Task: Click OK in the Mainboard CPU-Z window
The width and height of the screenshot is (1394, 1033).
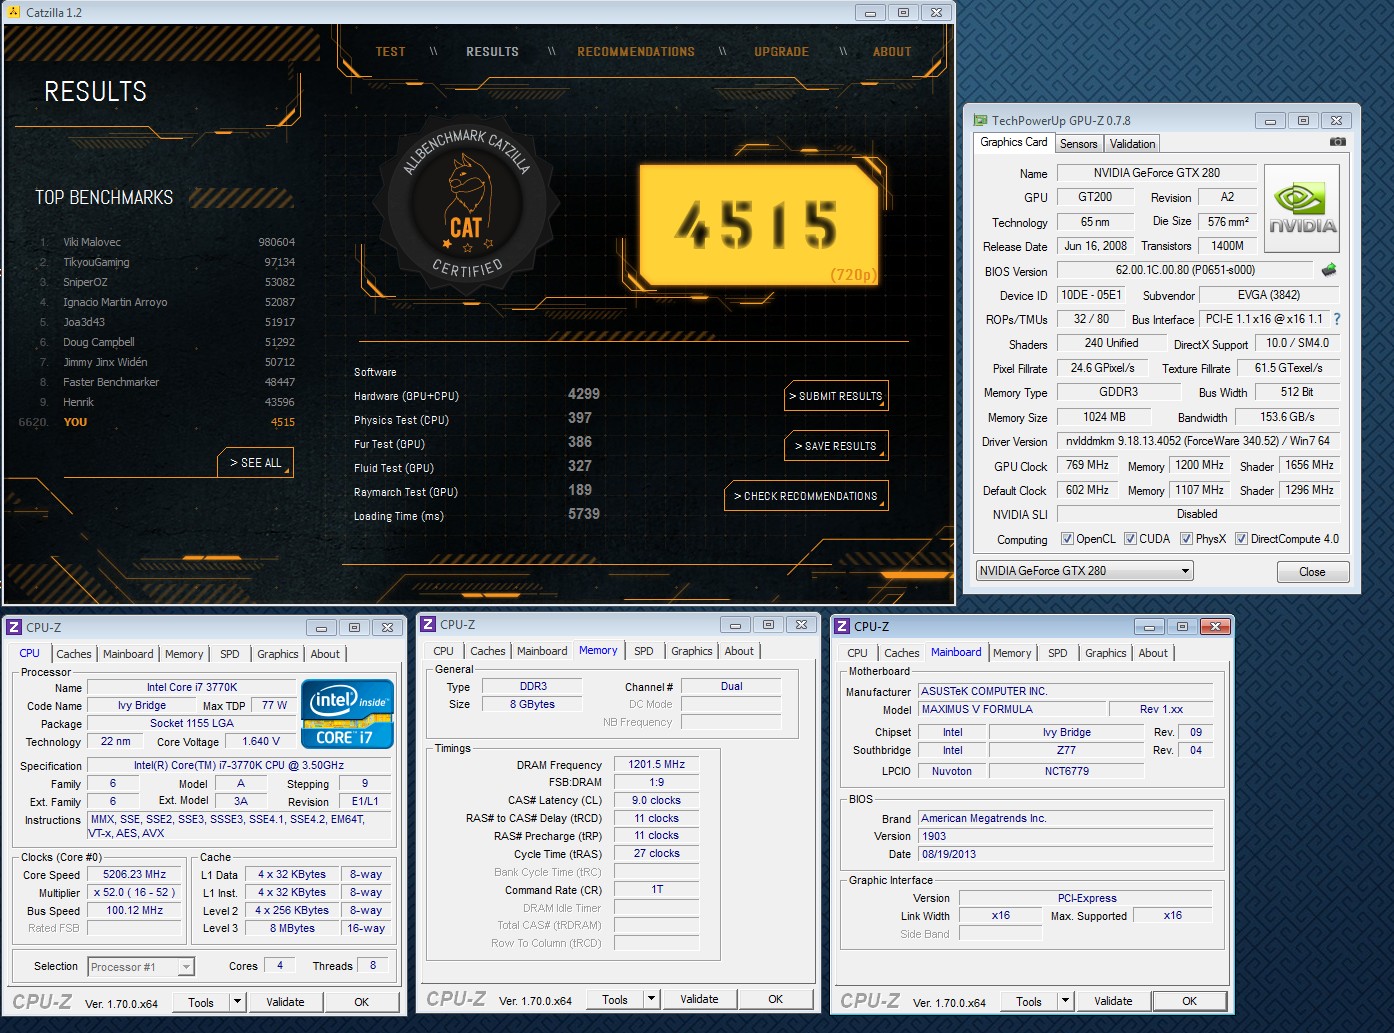Action: click(1189, 1001)
